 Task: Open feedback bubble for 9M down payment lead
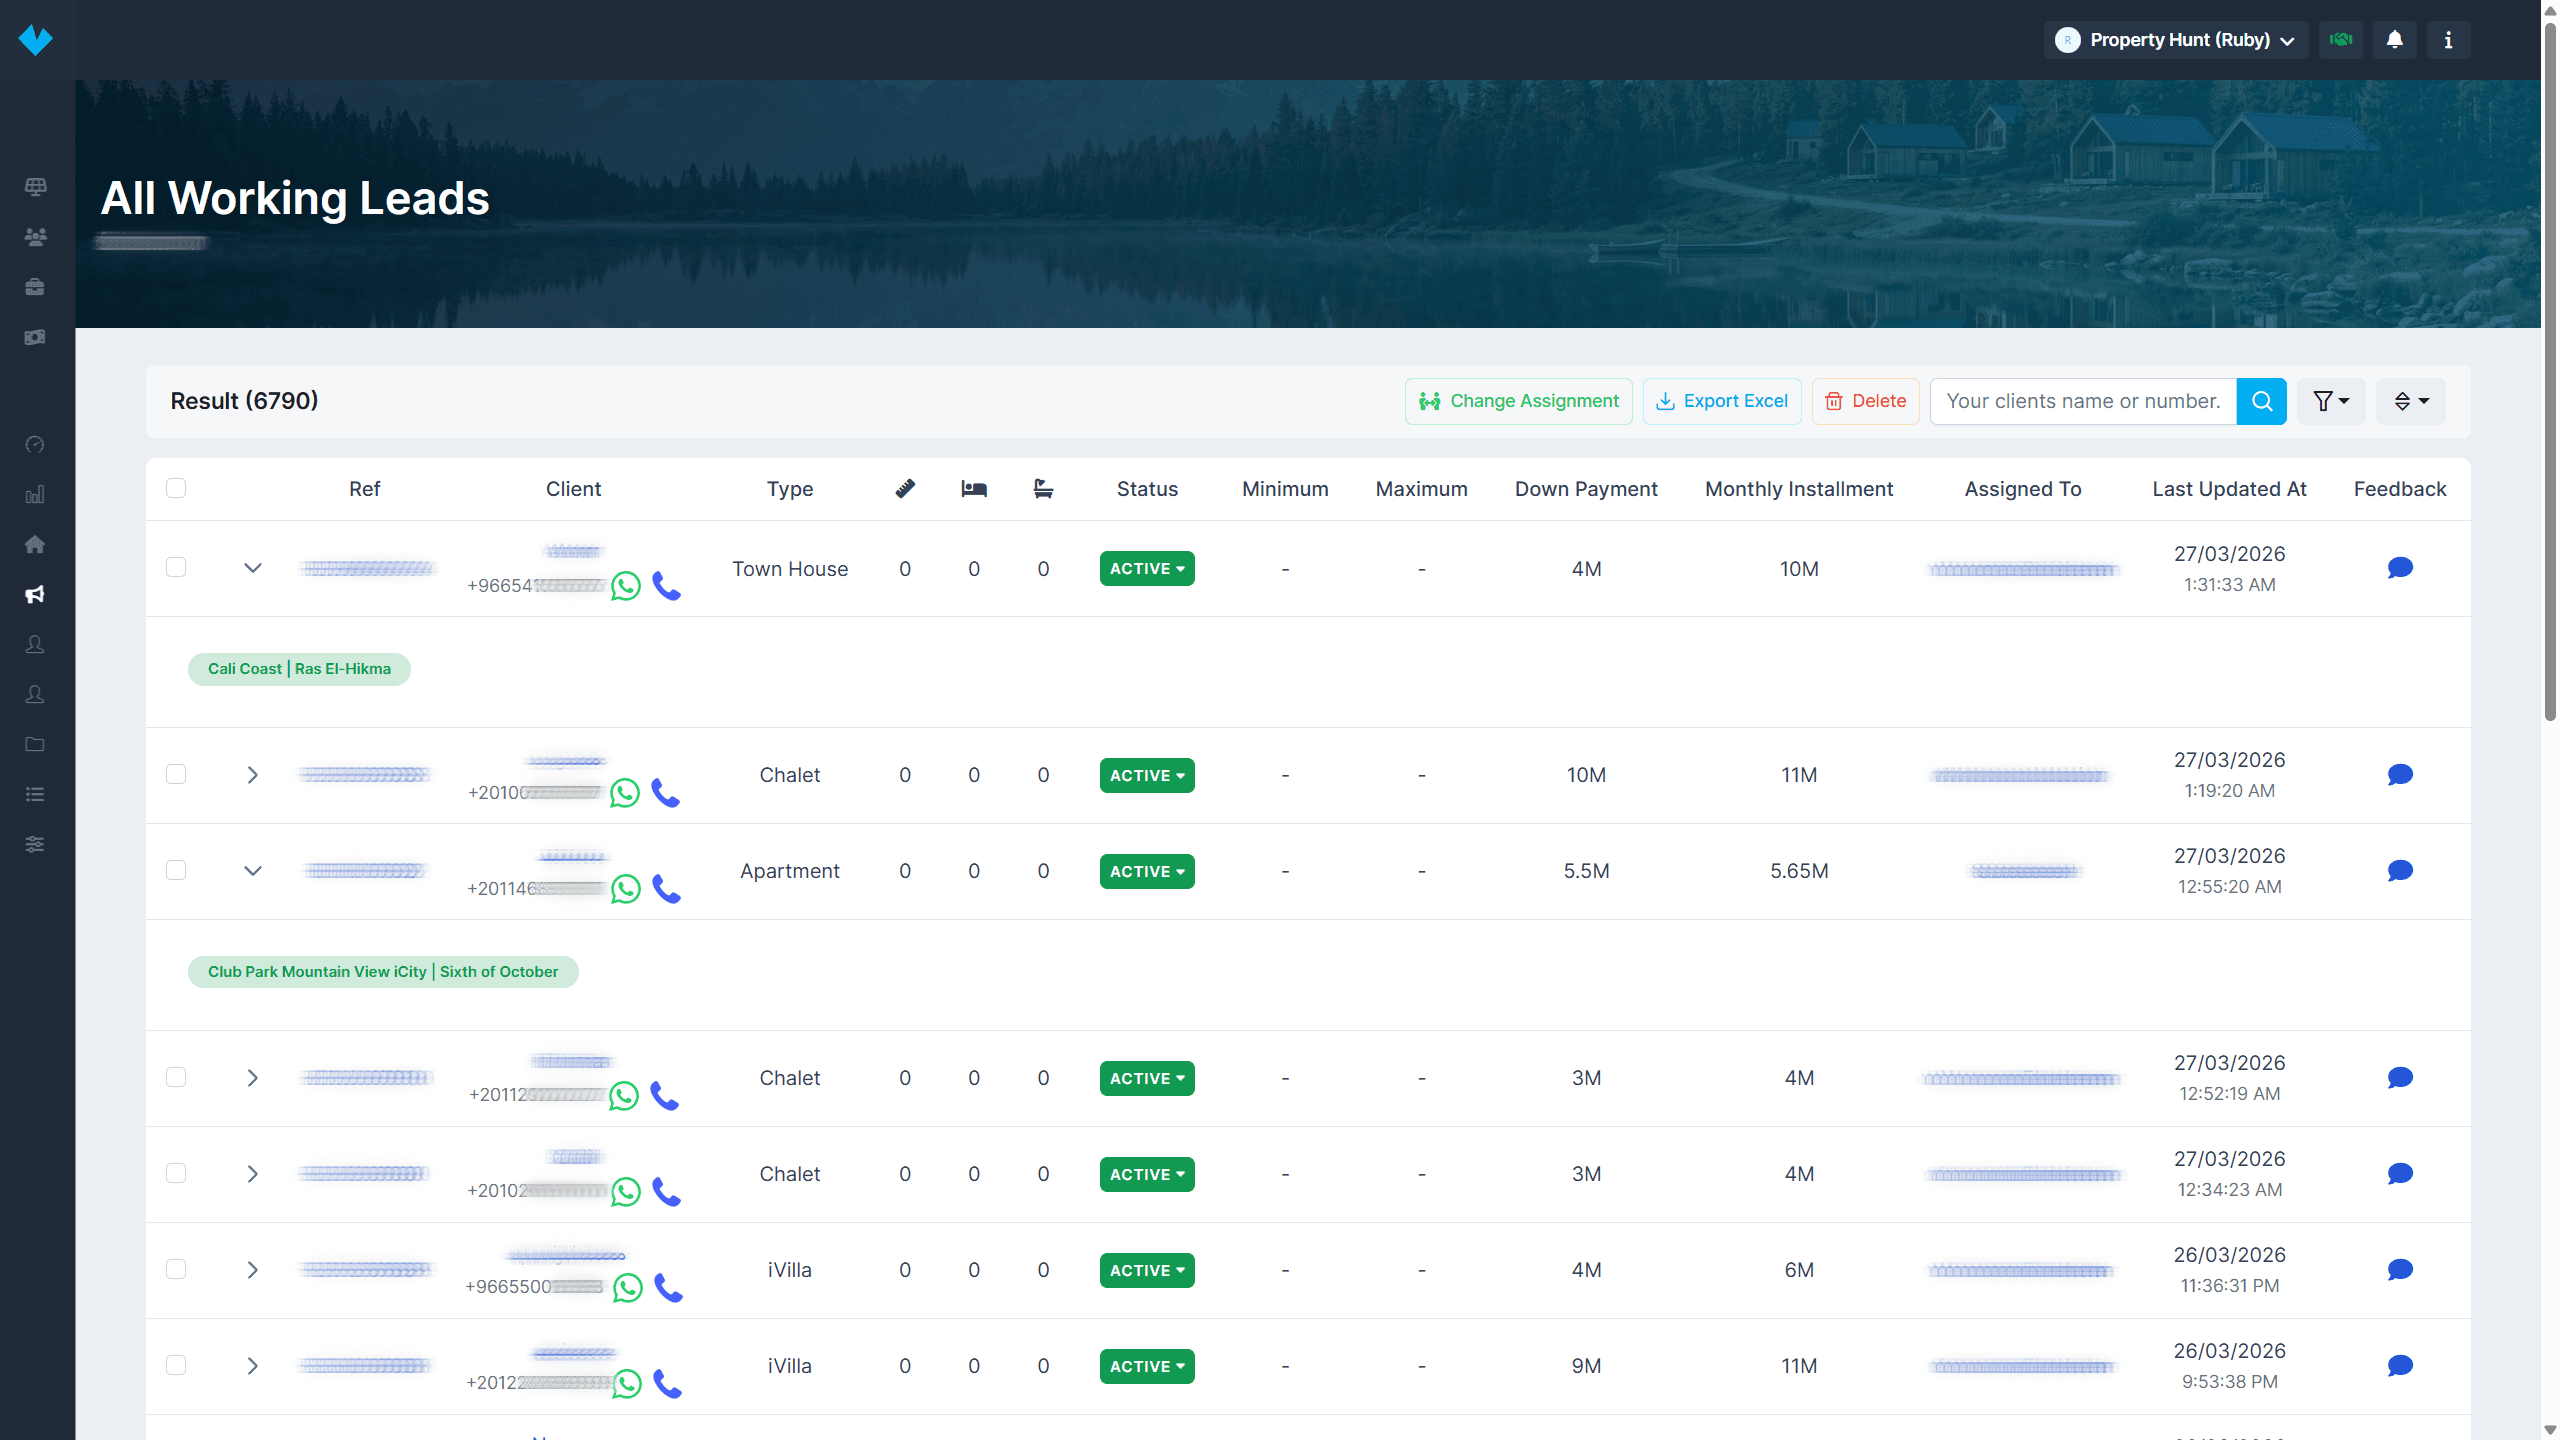click(x=2400, y=1366)
